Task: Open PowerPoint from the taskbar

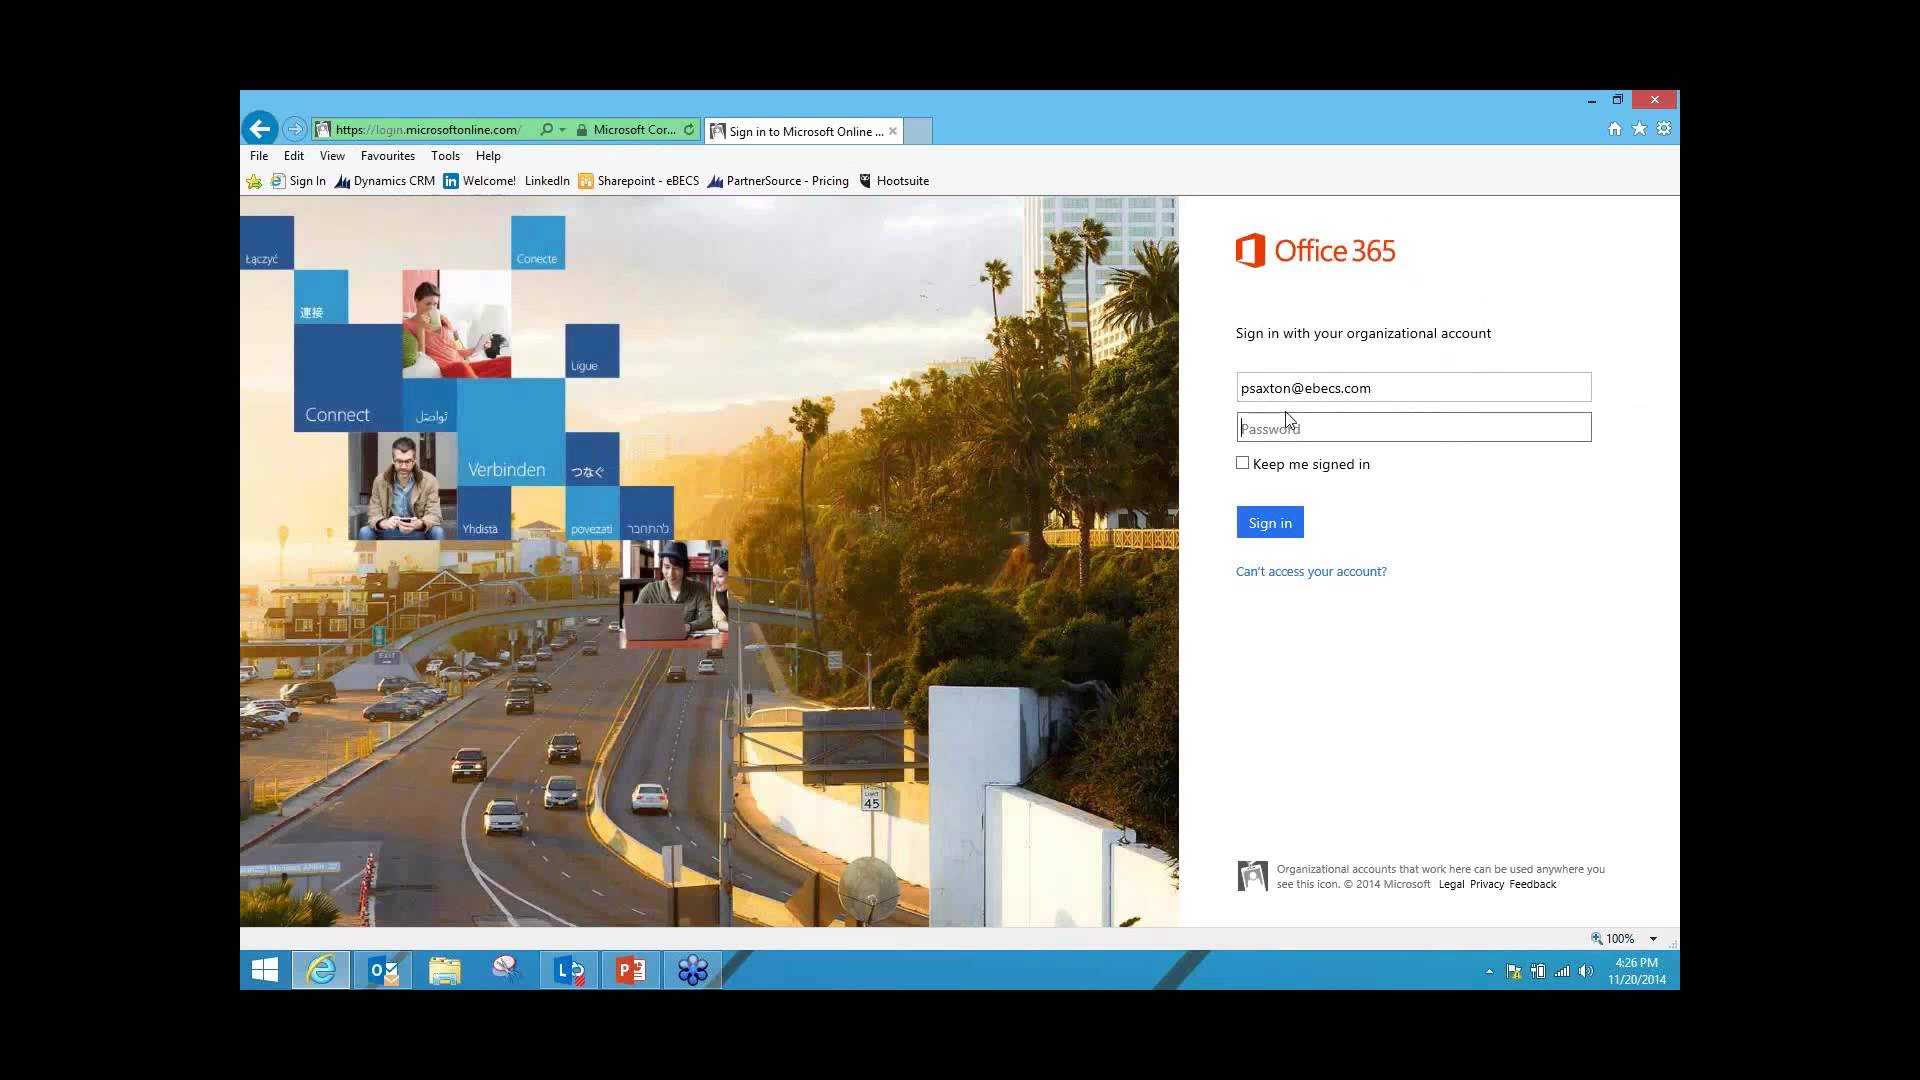Action: [631, 970]
